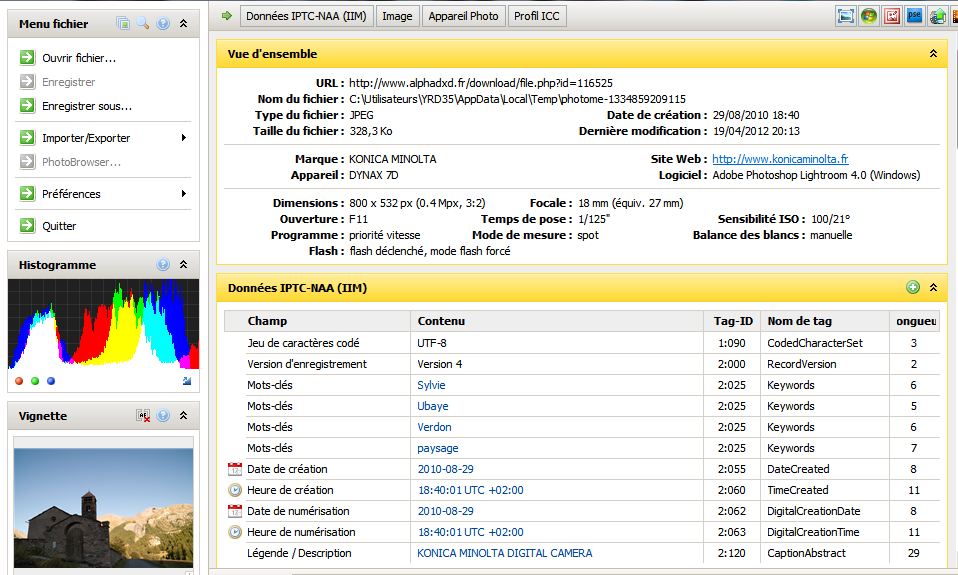
Task: Collapse the Histogramme panel
Action: (183, 265)
